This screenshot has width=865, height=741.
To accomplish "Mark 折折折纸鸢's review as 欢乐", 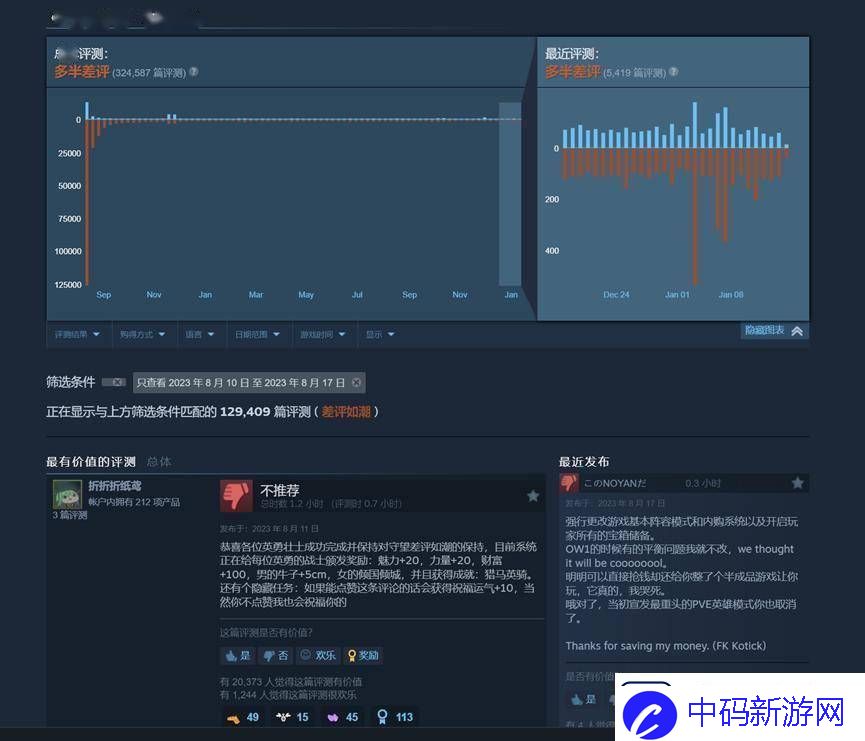I will pyautogui.click(x=318, y=655).
